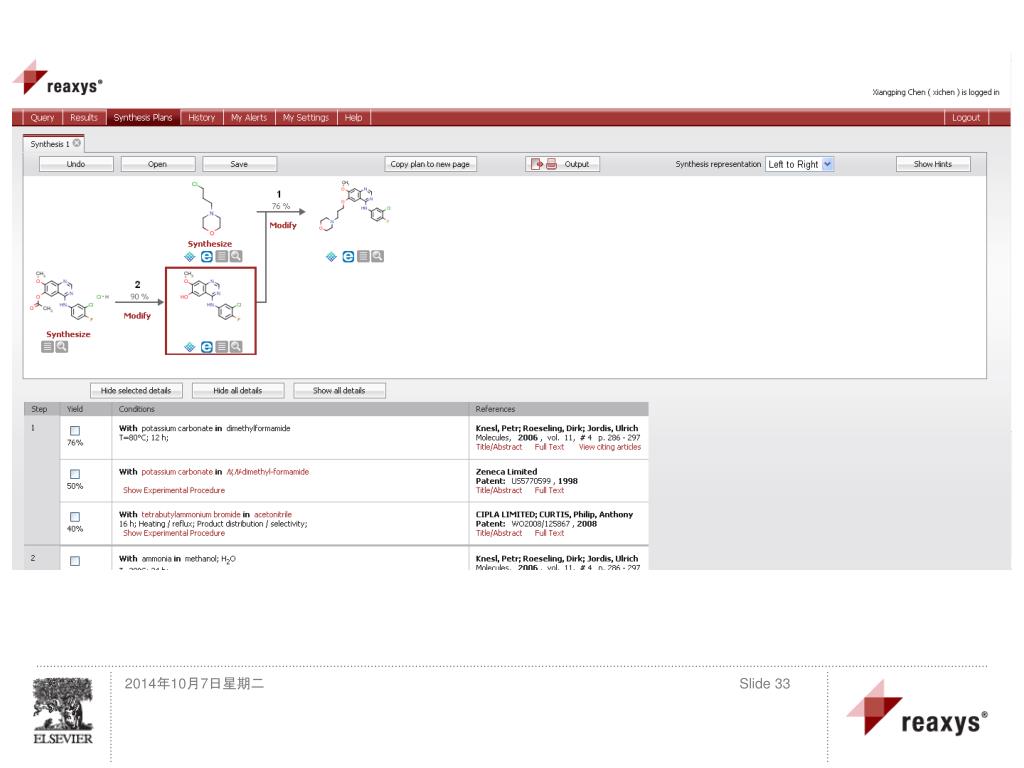Click the References column header
This screenshot has width=1024, height=768.
click(x=495, y=409)
